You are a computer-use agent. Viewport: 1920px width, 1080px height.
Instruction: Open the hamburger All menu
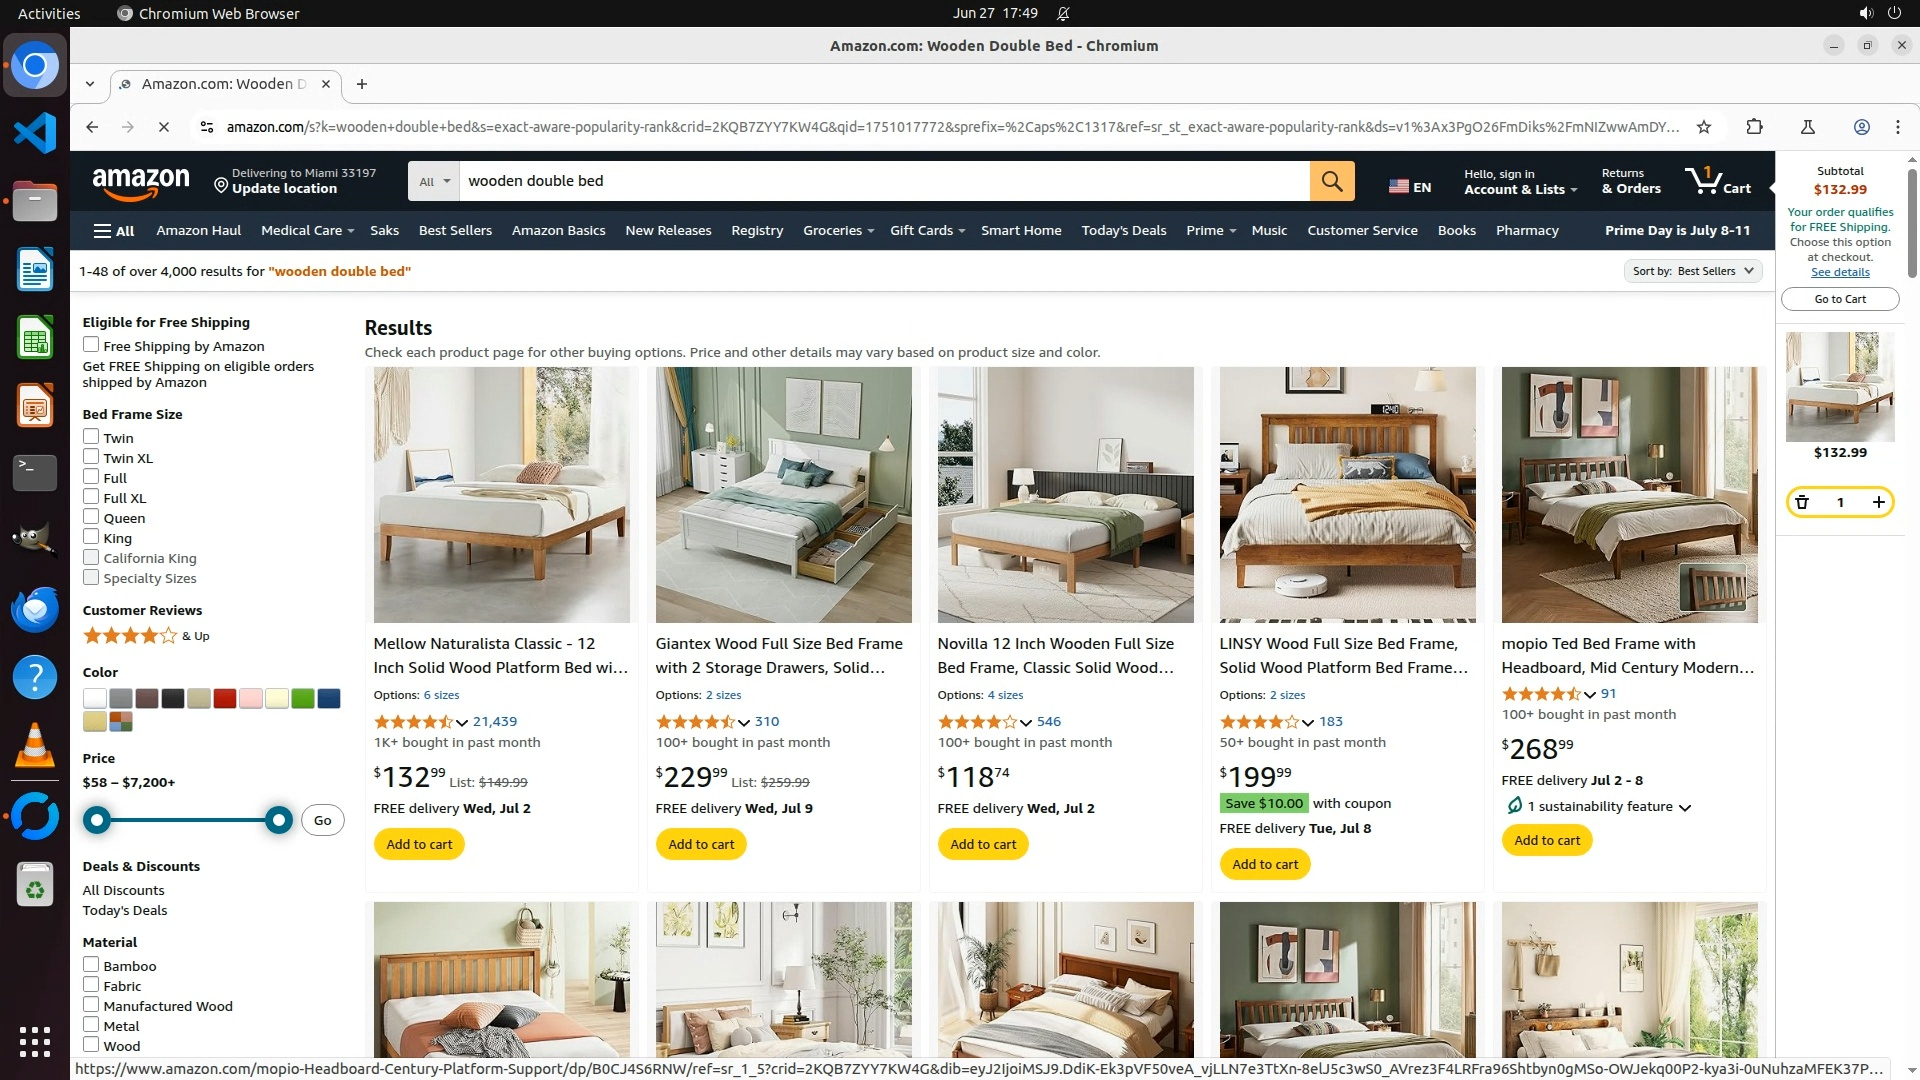pos(114,231)
